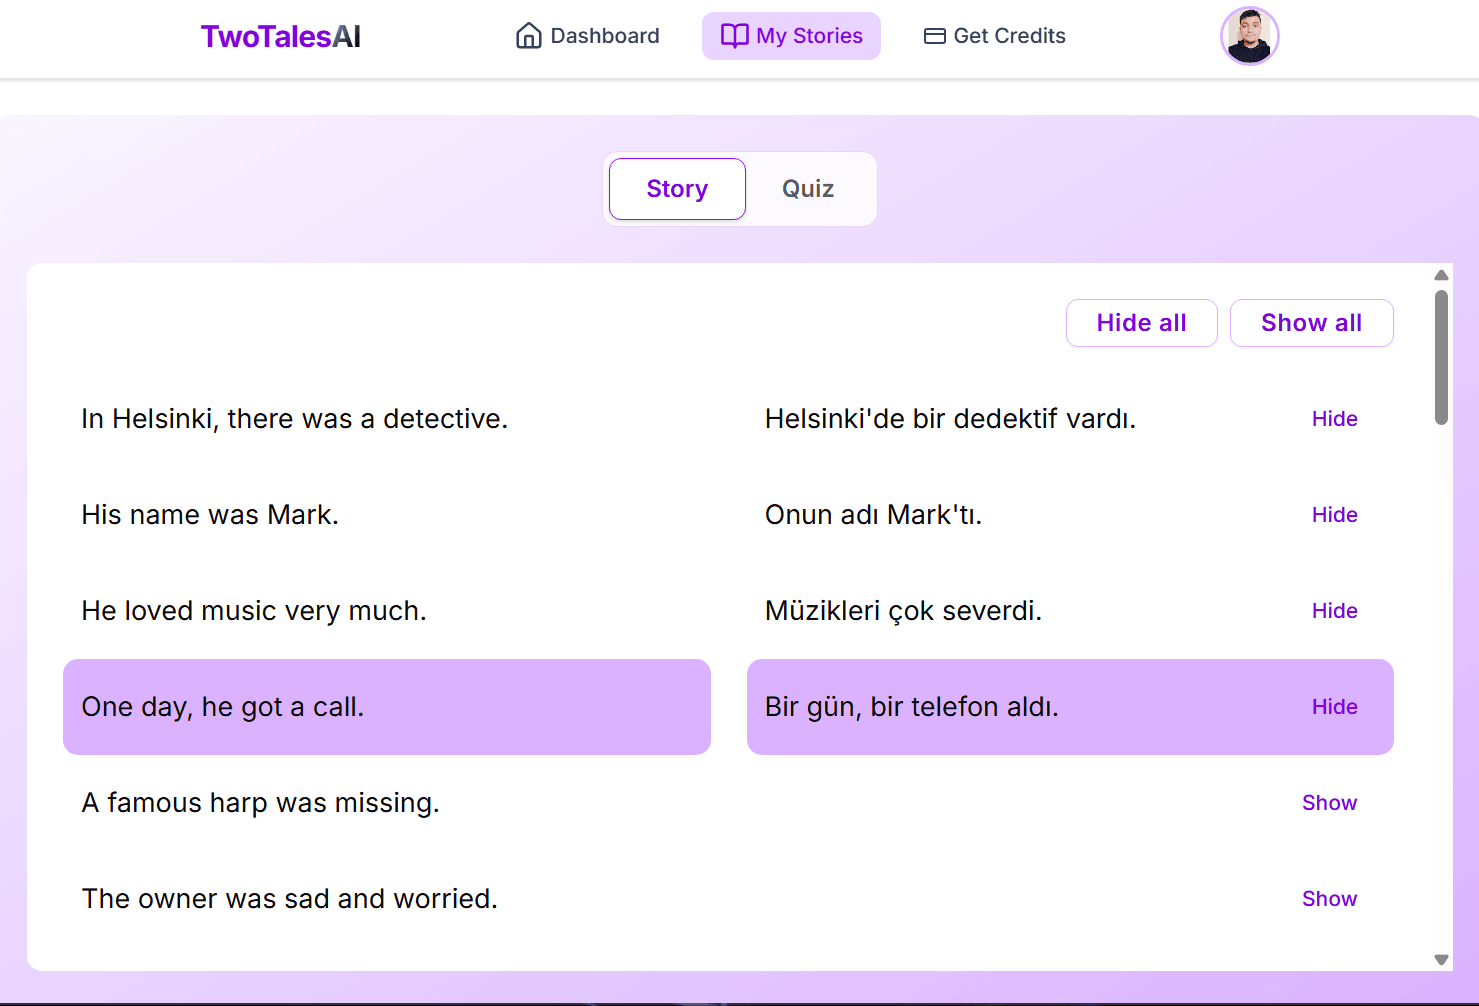Hide the "Müzikleri çok severdi" translation
The image size is (1479, 1006).
pyautogui.click(x=1334, y=610)
